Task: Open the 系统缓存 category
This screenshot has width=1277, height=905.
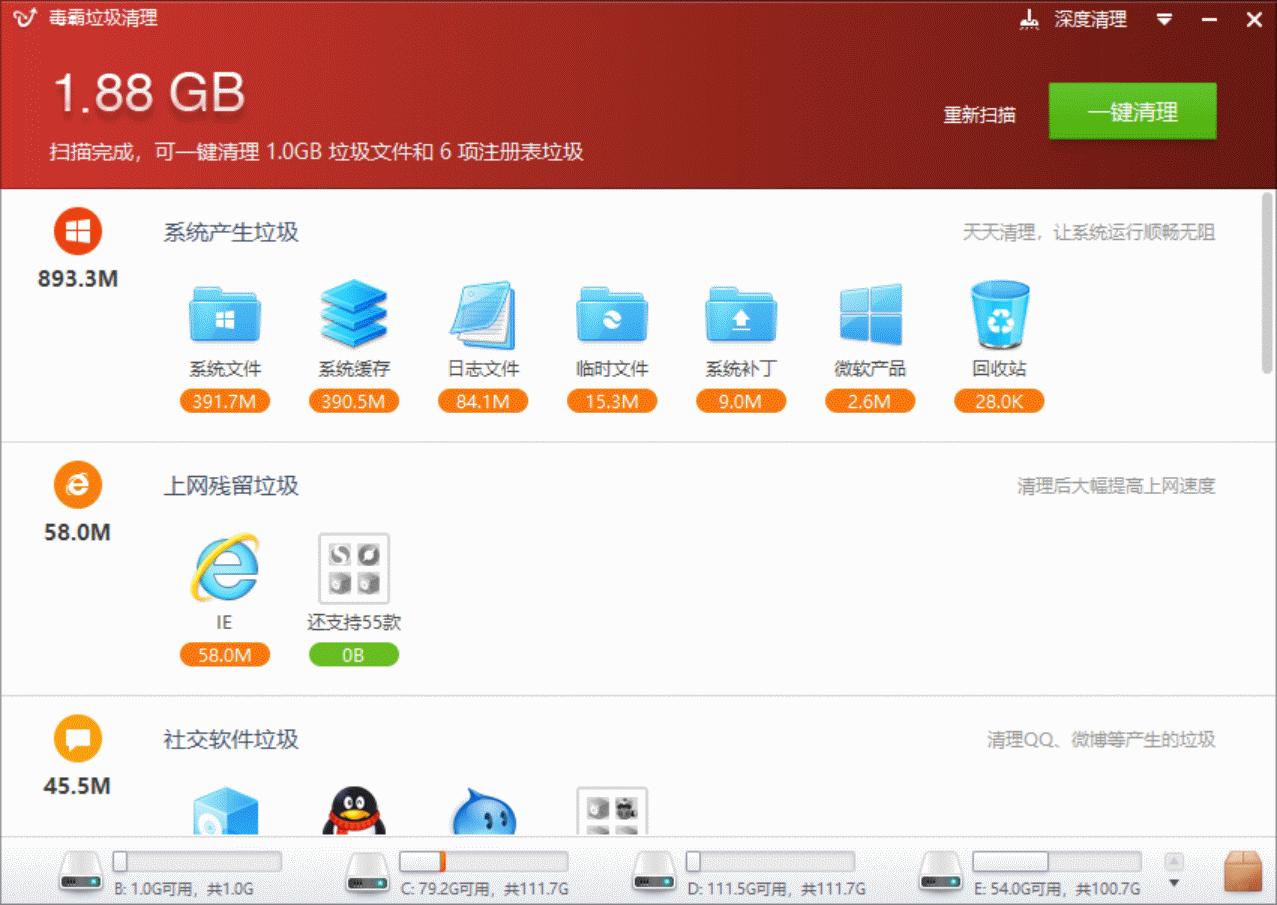Action: pyautogui.click(x=353, y=318)
